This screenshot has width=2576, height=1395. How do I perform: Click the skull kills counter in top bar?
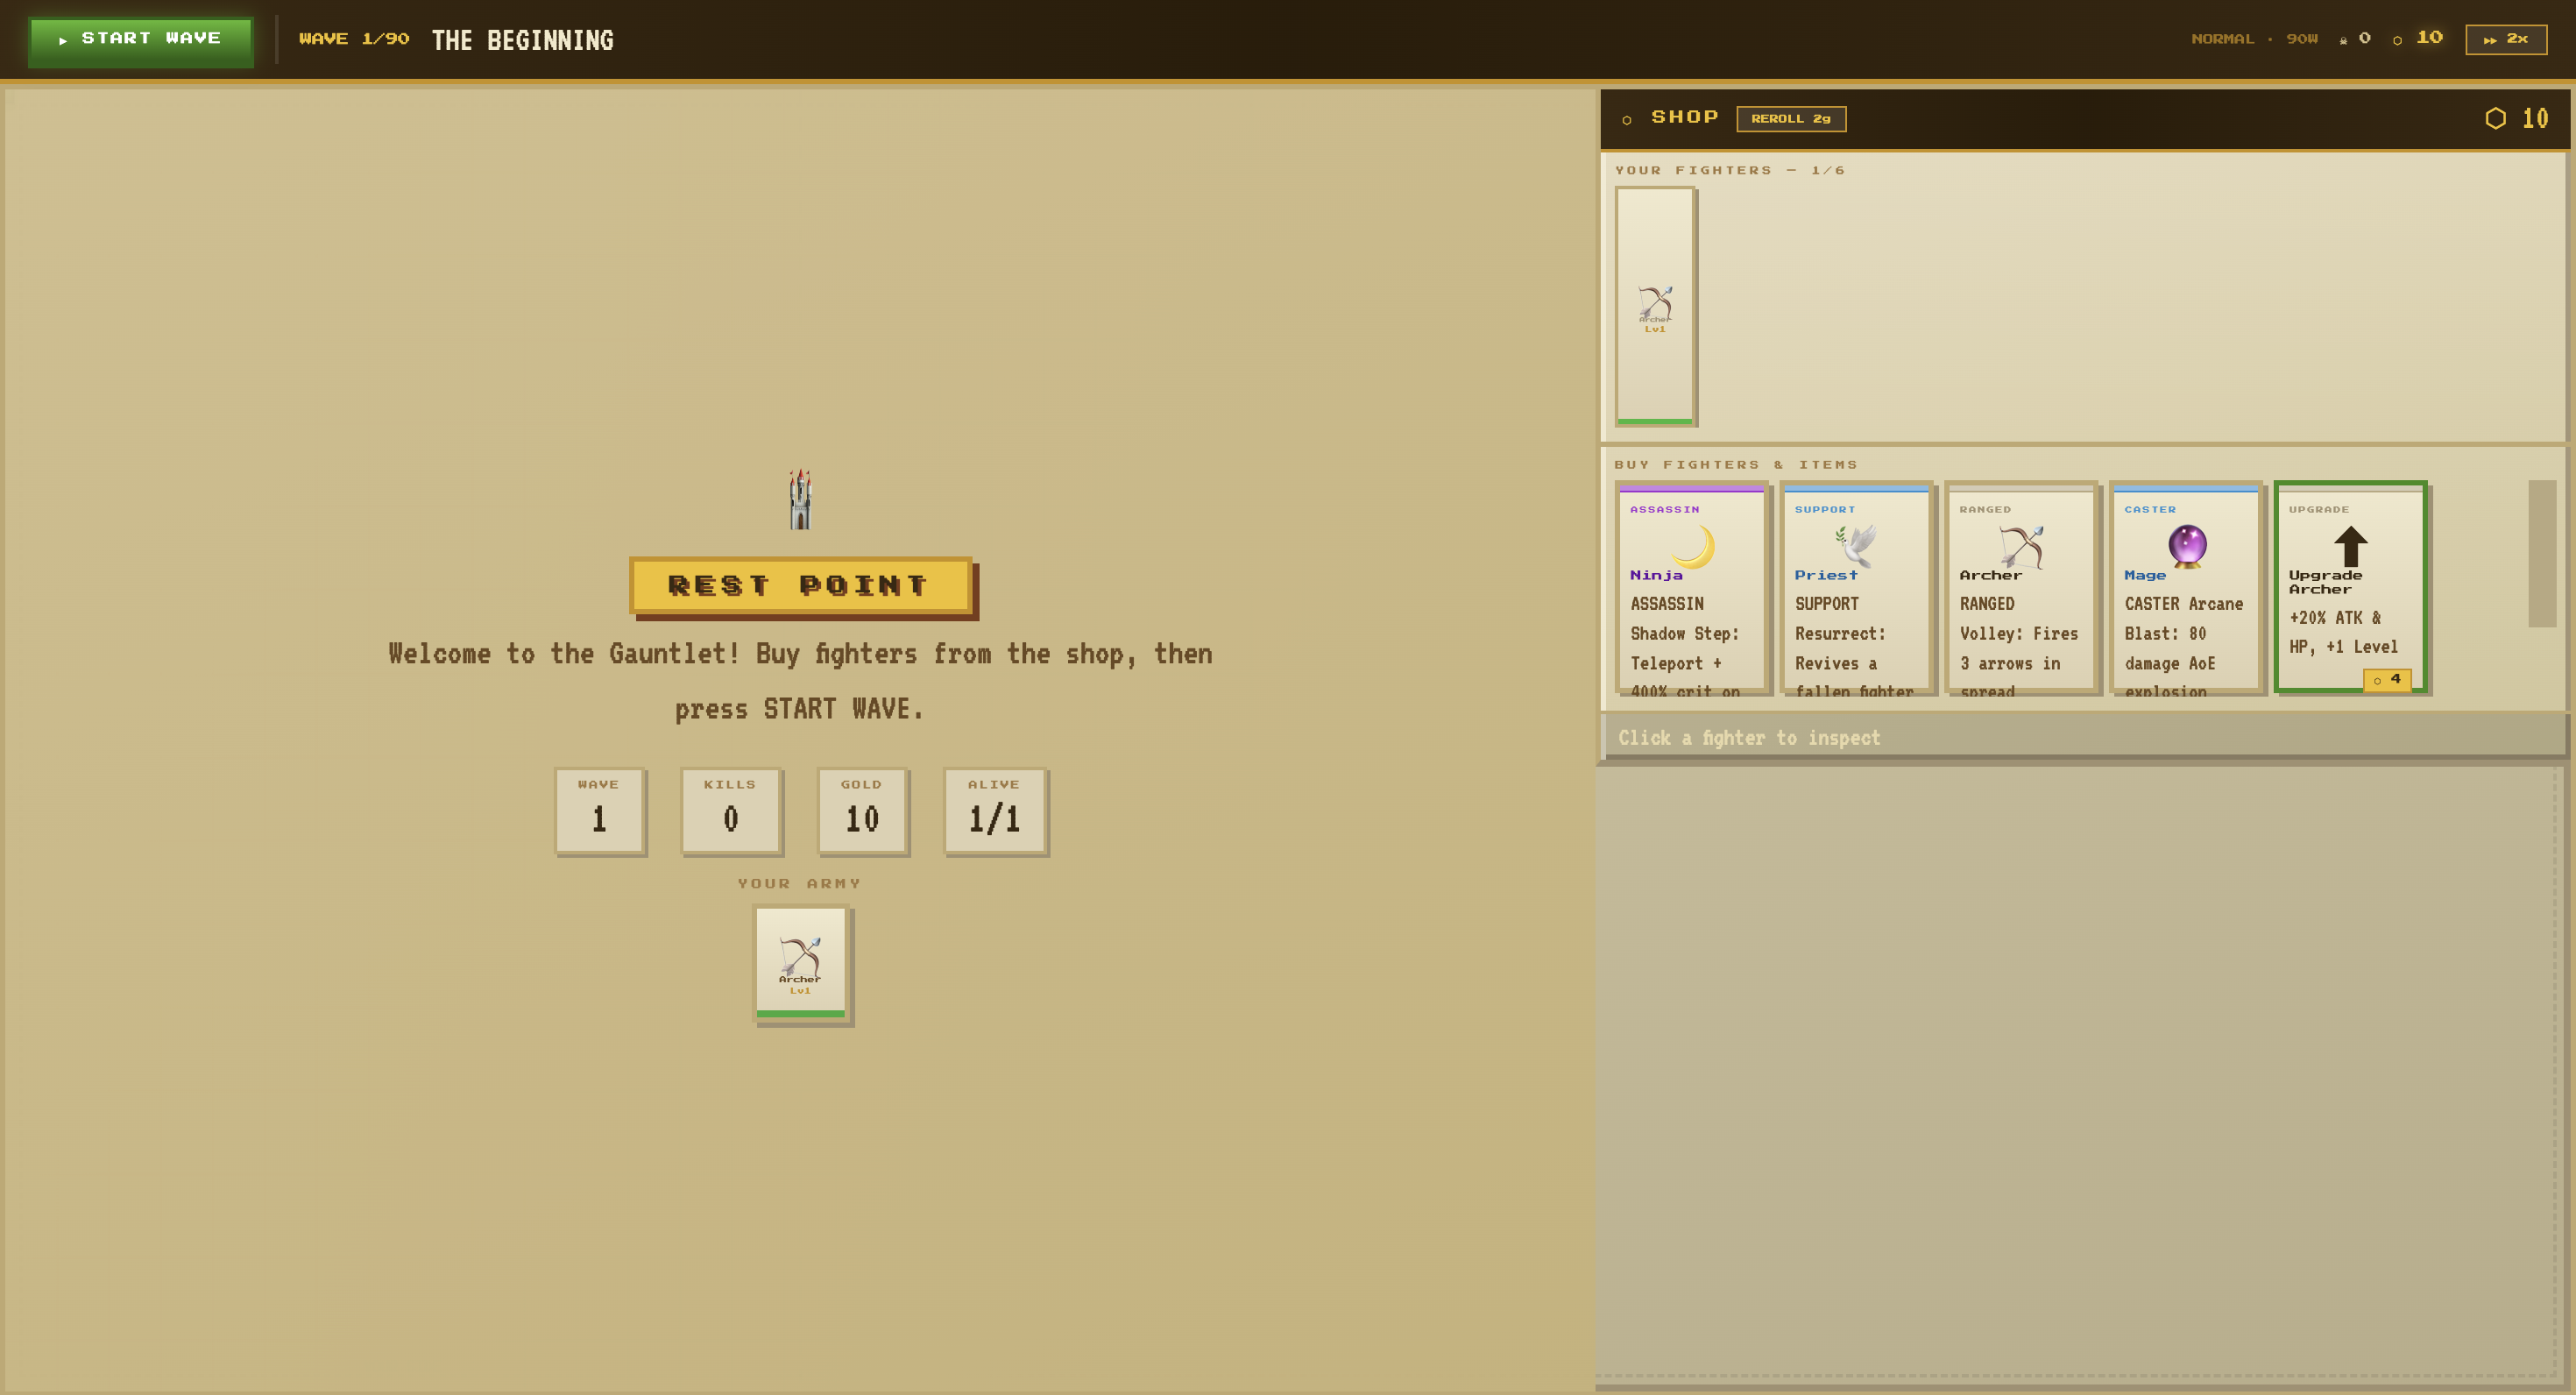(2355, 39)
